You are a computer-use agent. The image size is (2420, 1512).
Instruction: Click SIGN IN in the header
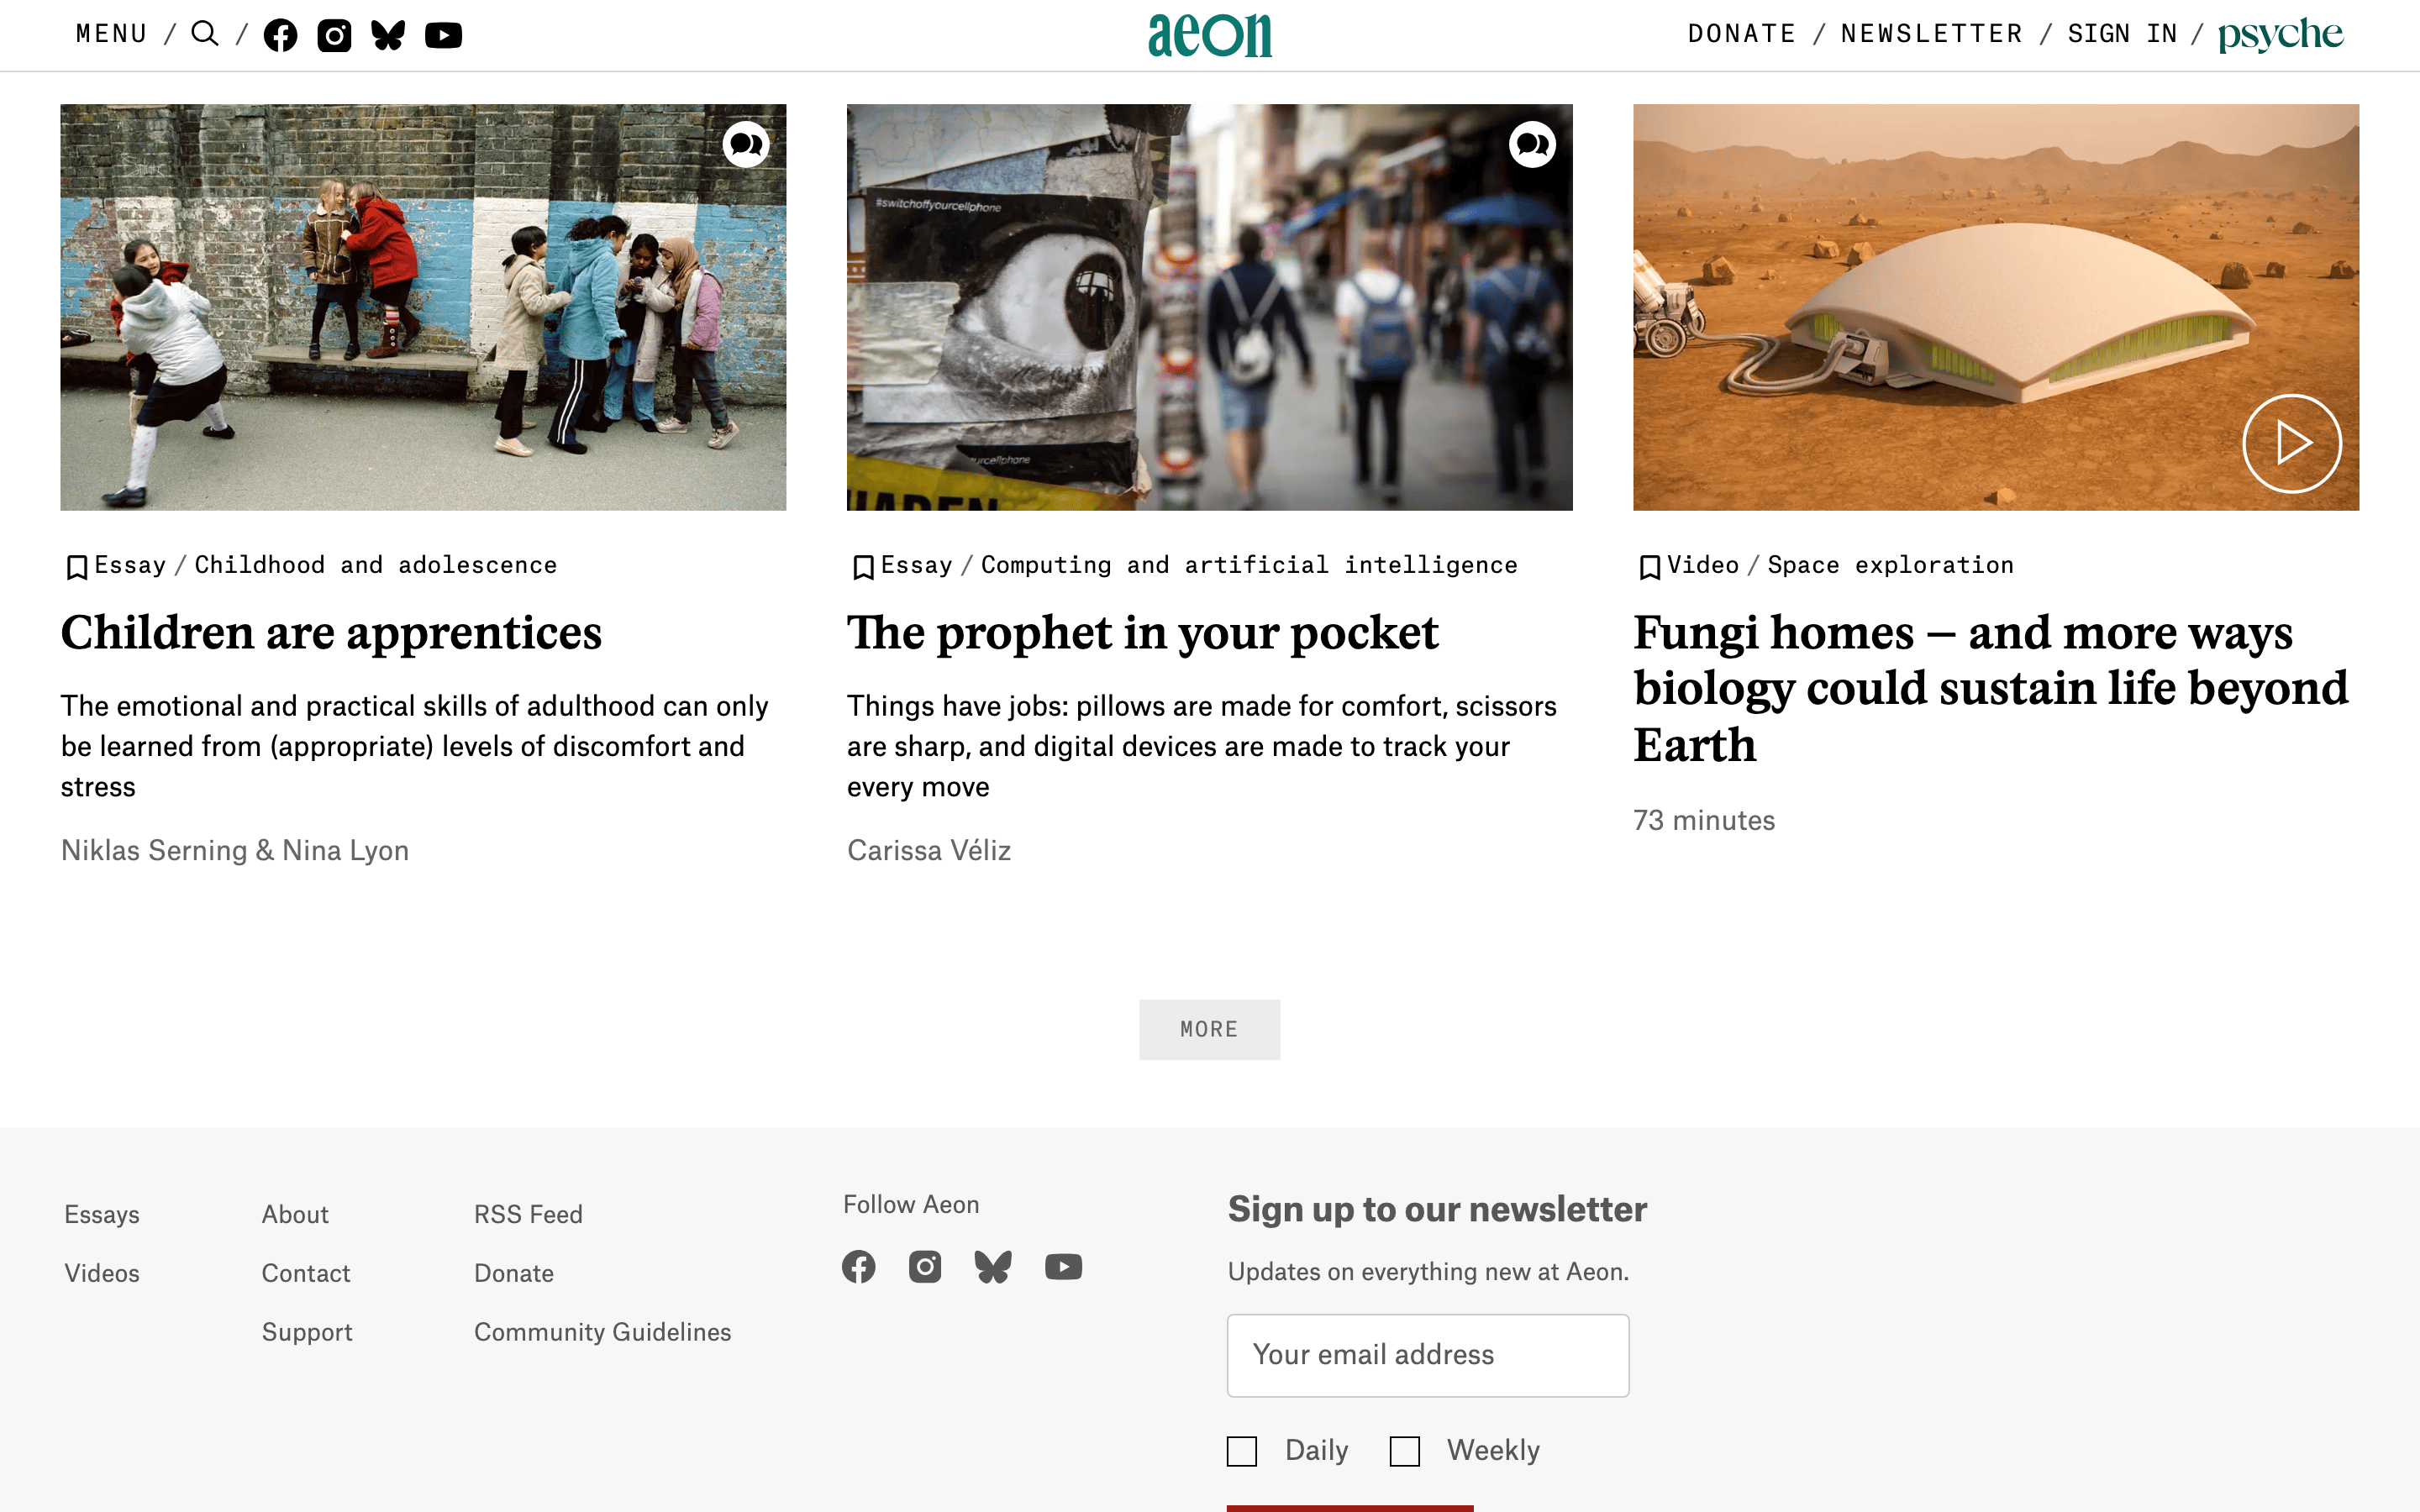click(2122, 34)
